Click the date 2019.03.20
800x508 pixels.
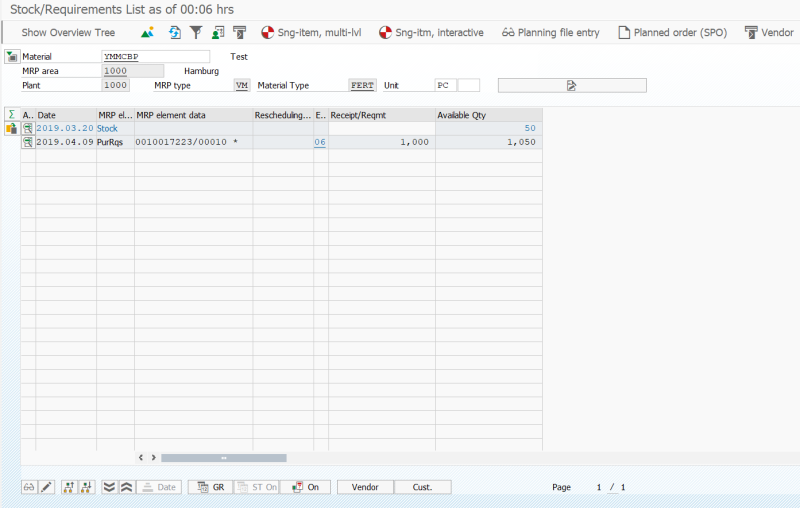[x=65, y=129]
